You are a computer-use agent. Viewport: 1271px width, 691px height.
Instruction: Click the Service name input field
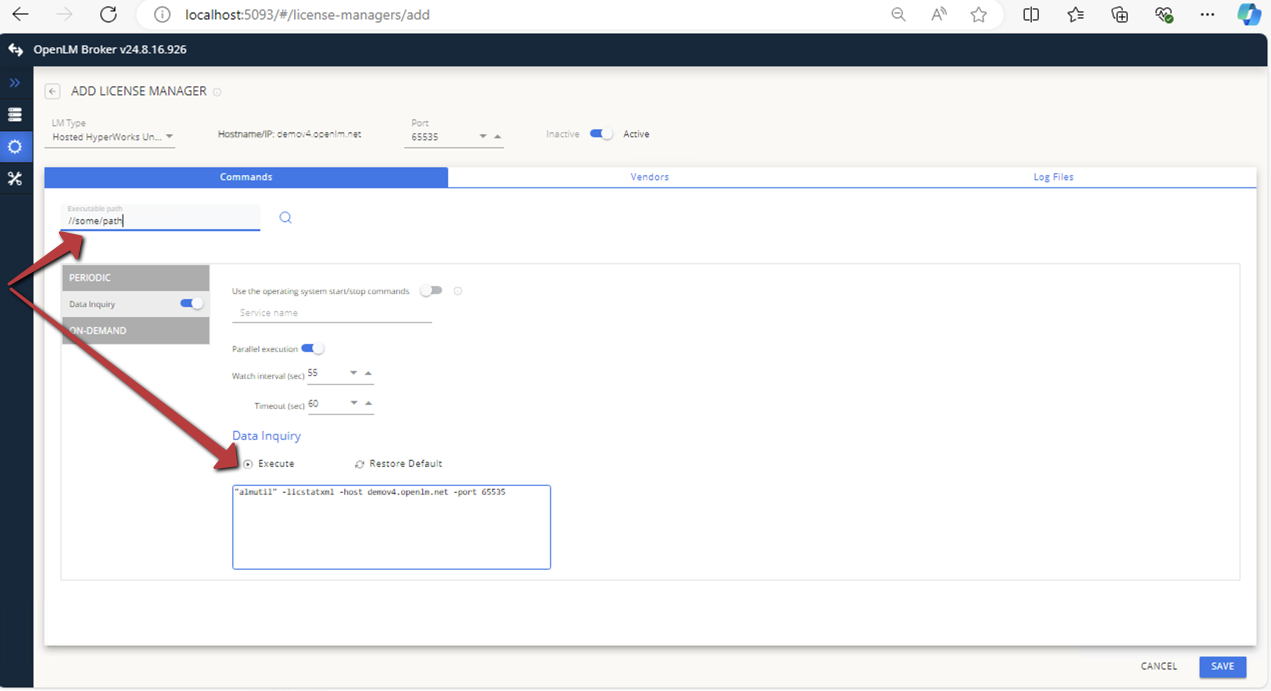coord(330,313)
